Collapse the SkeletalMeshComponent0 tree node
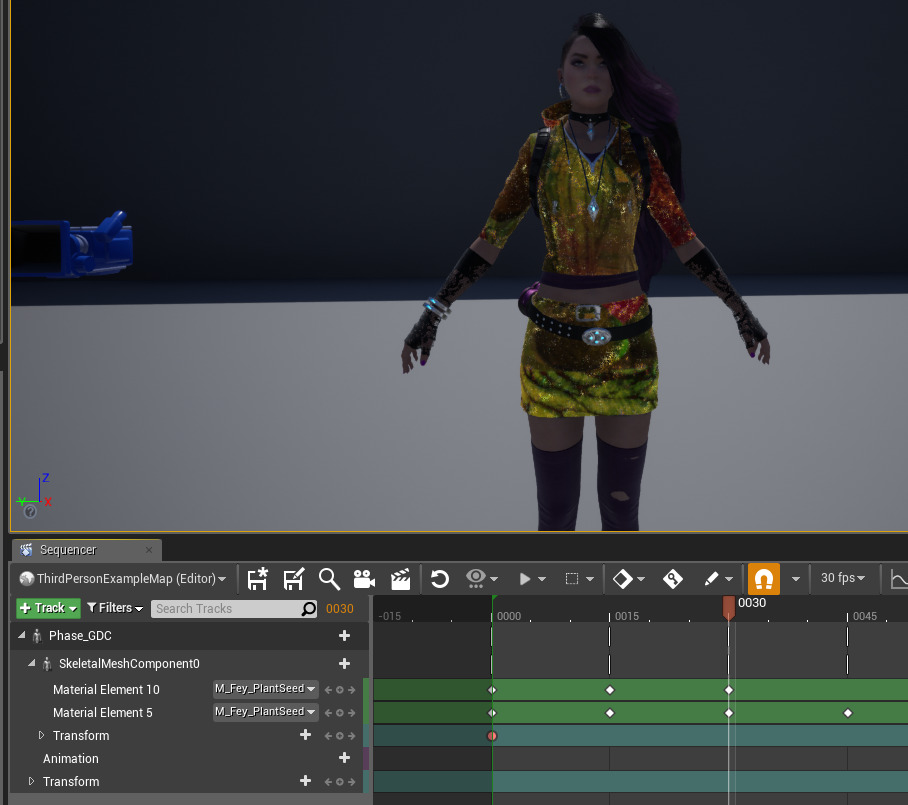 [x=31, y=664]
